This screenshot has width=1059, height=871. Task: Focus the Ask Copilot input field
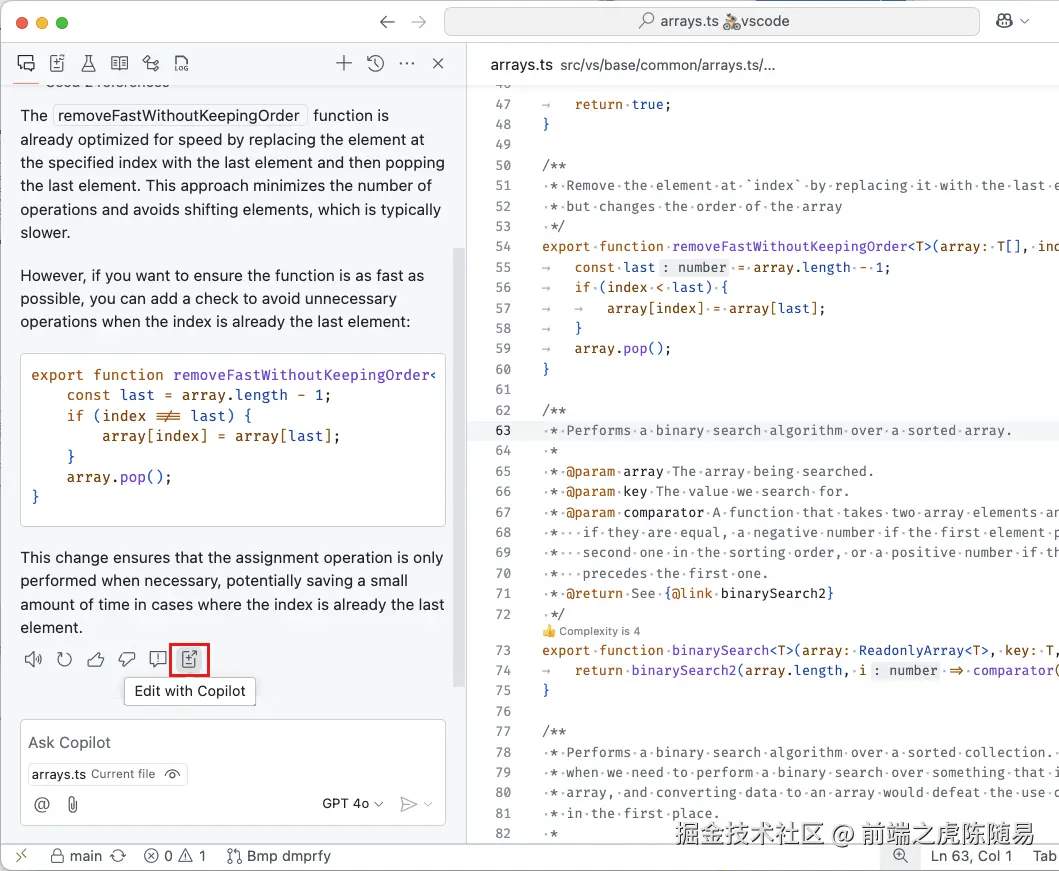232,743
